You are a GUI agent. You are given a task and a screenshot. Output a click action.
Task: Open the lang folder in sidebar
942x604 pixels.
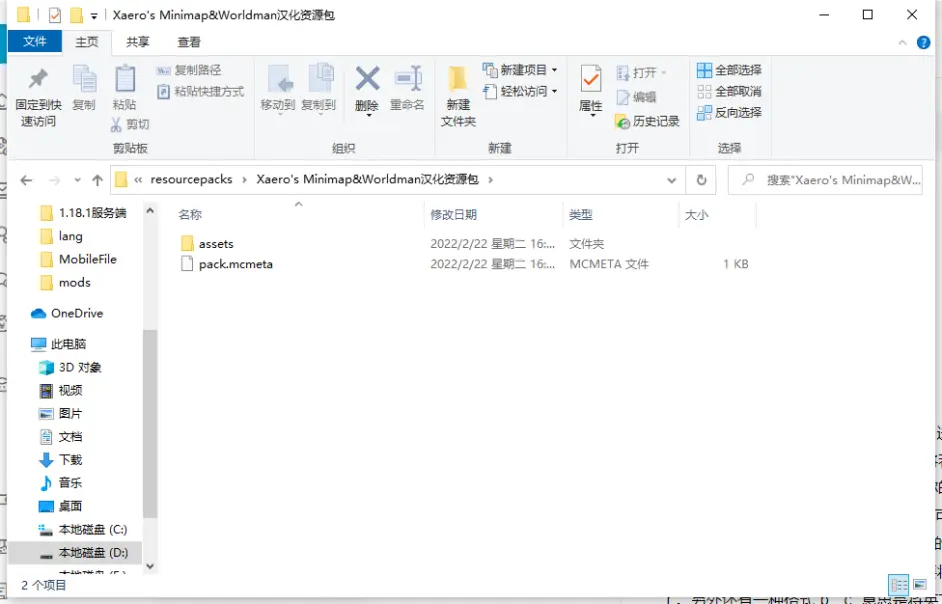coord(61,236)
